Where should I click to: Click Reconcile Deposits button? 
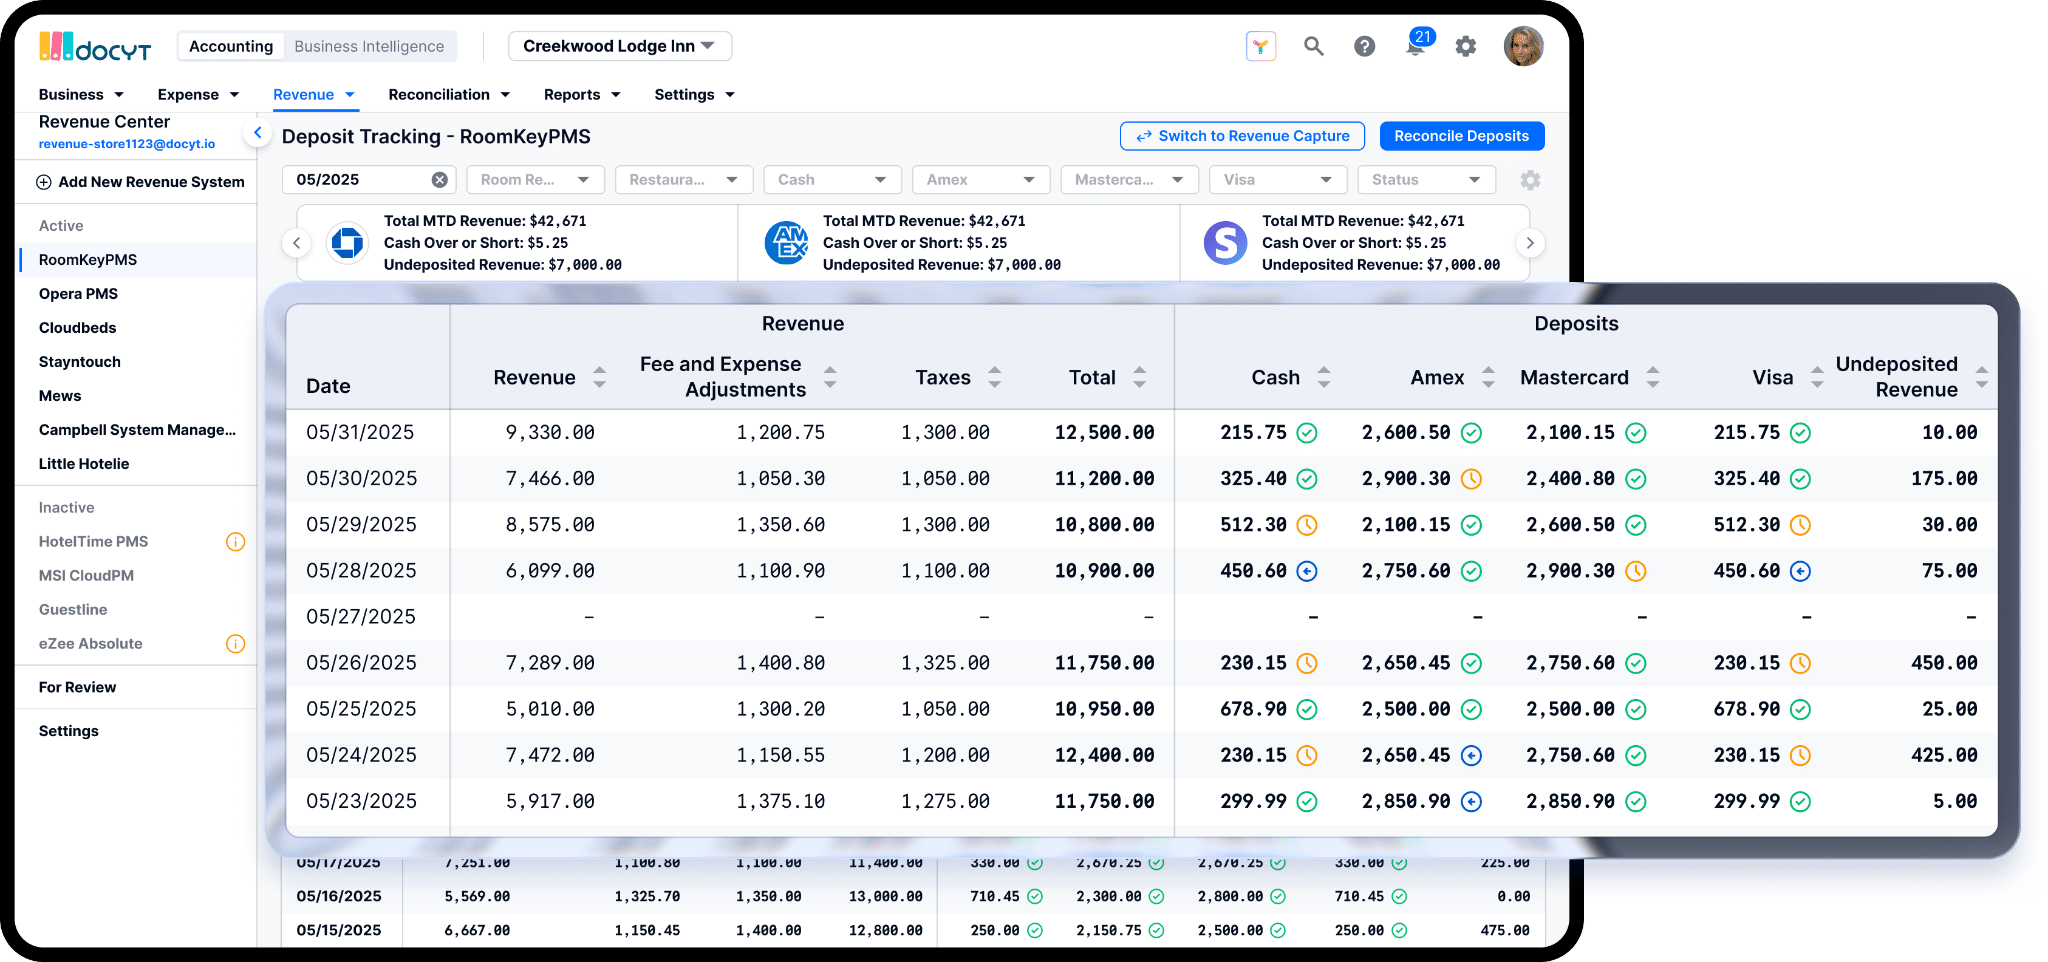[1461, 136]
